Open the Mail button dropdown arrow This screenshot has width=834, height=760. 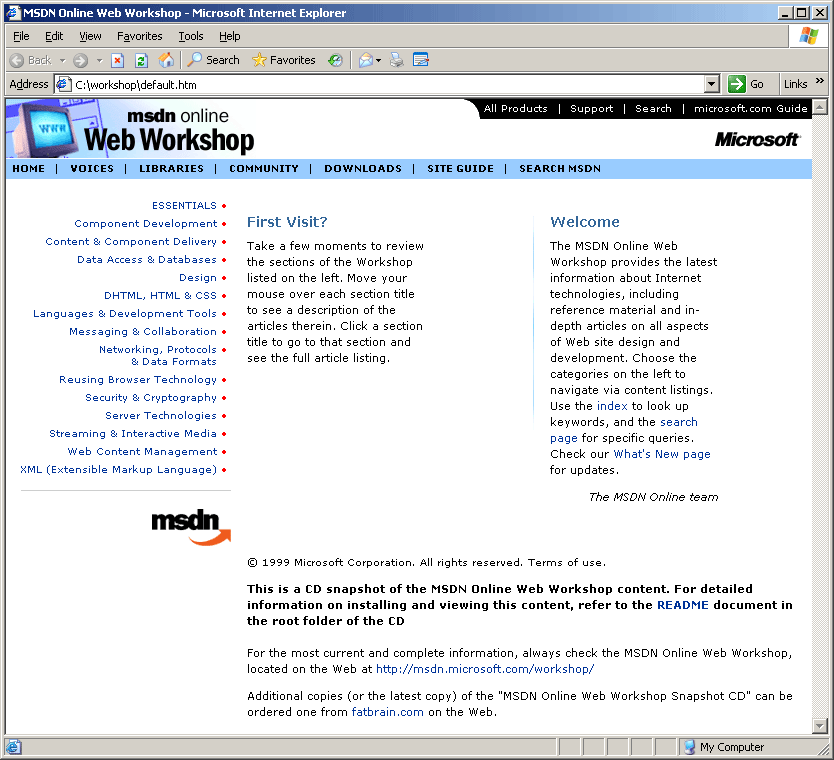[x=379, y=60]
